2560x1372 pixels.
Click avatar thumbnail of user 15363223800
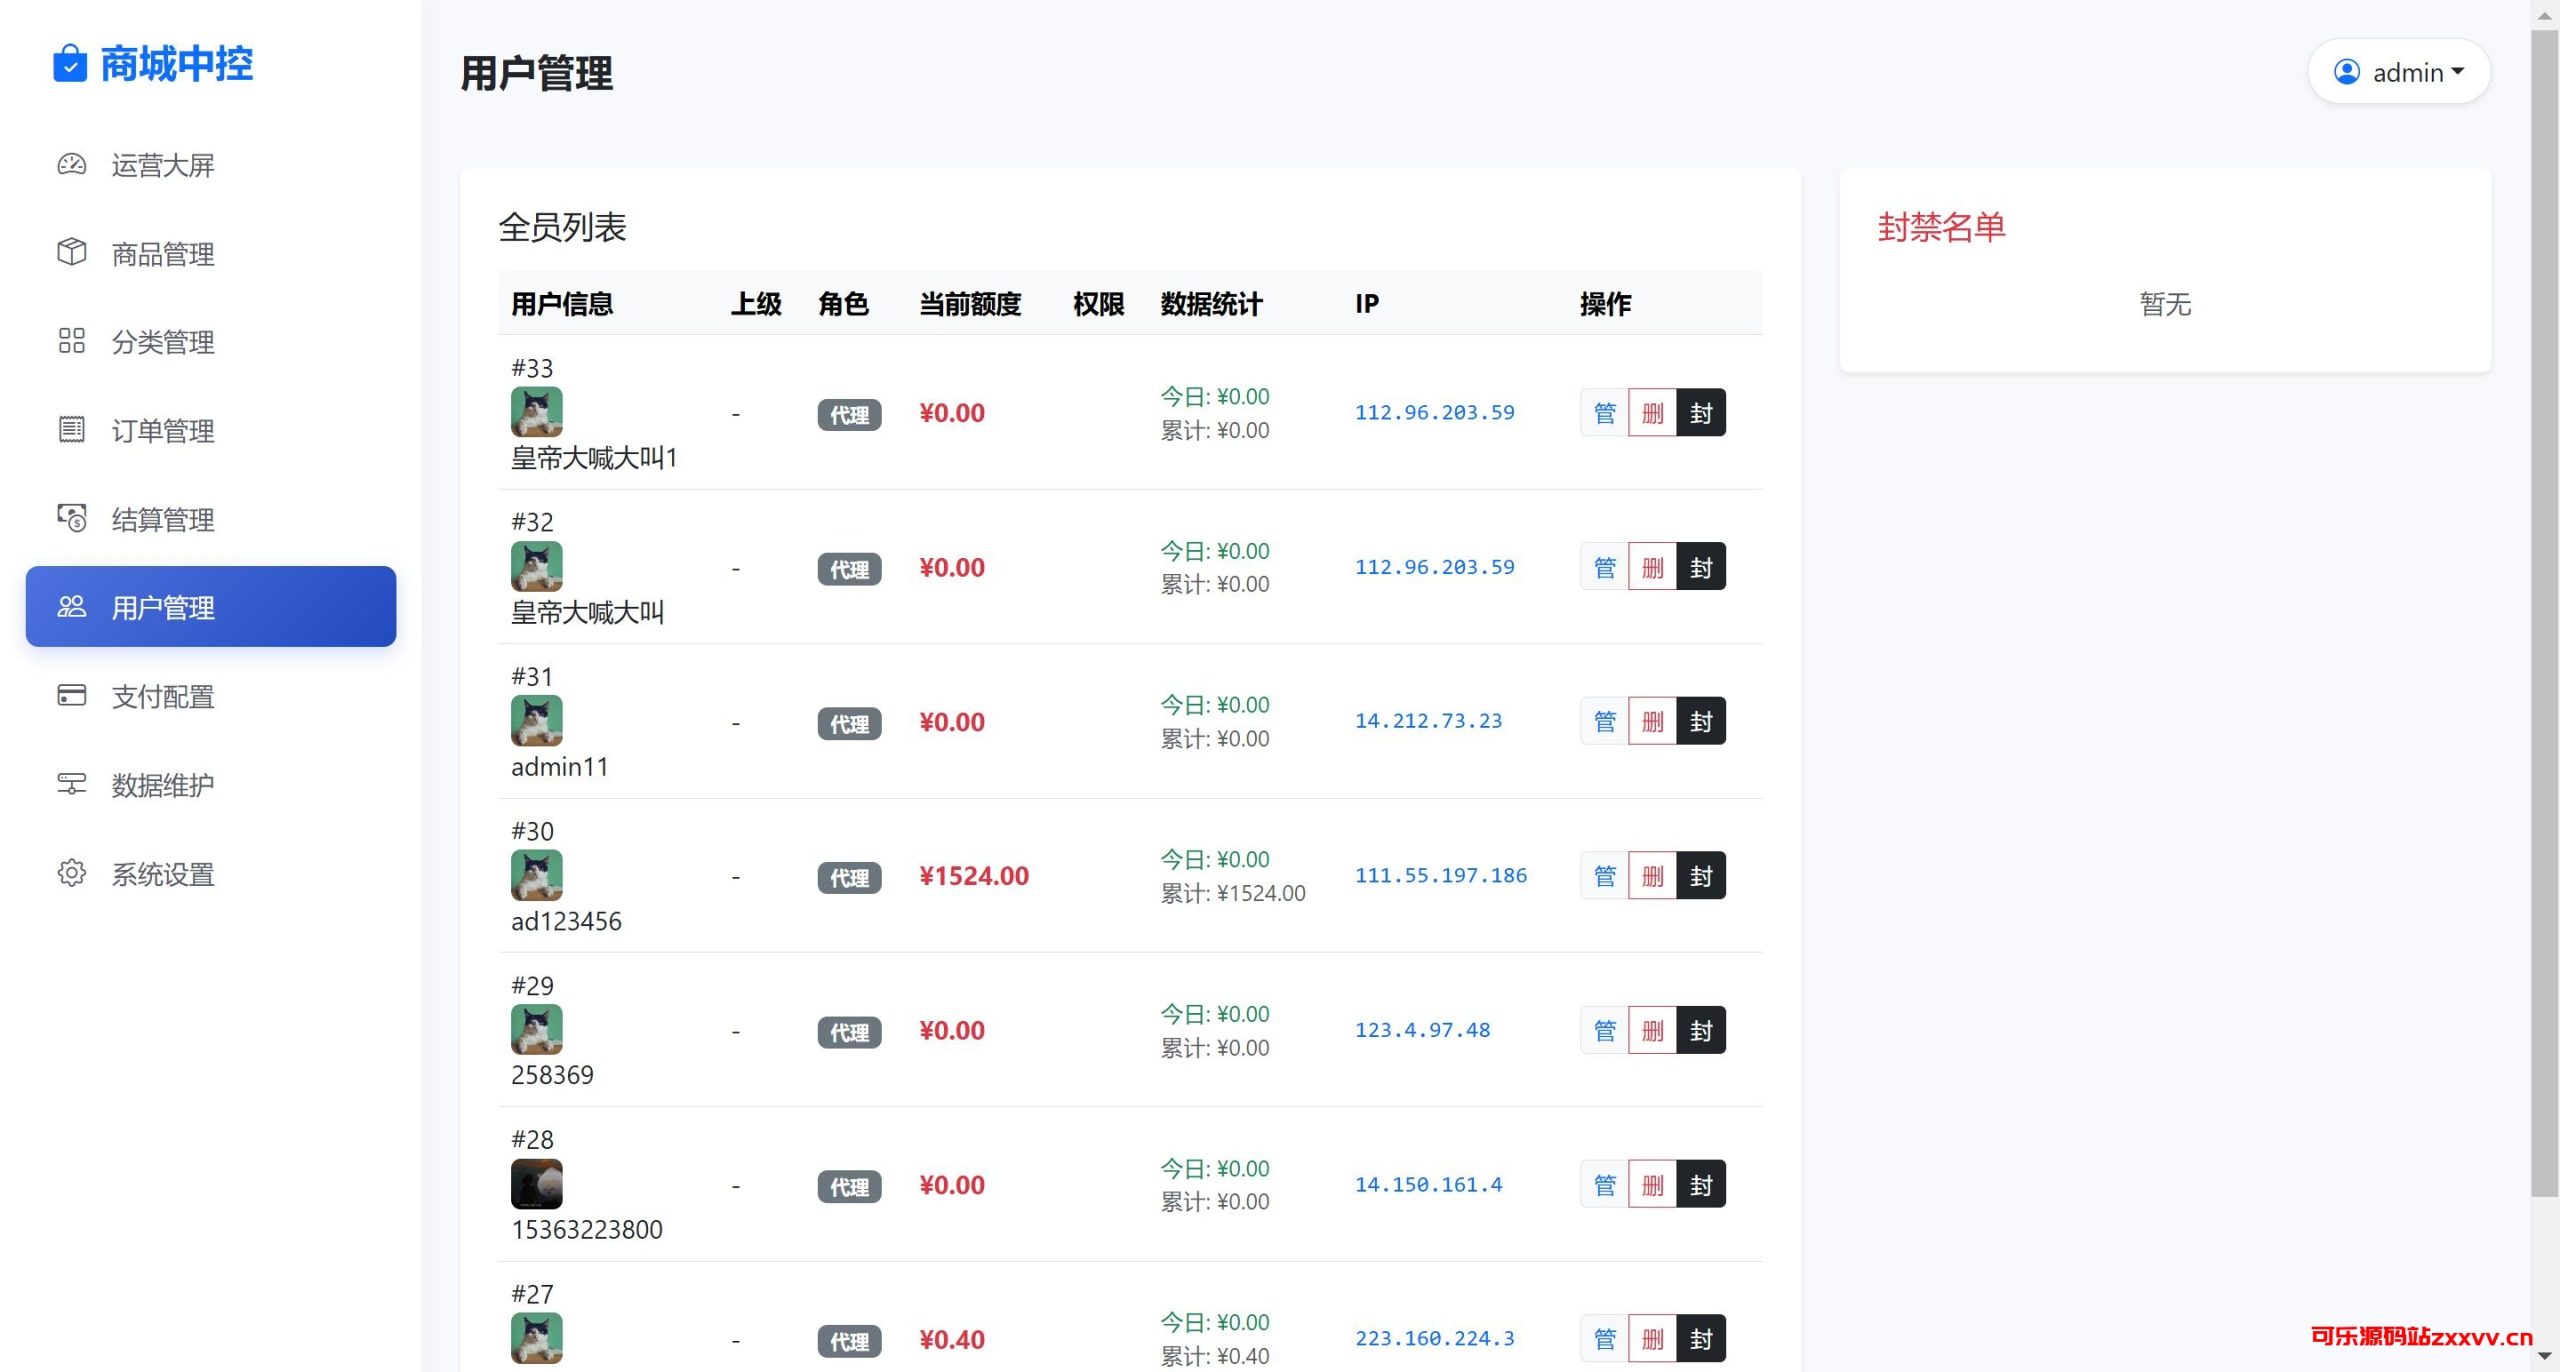pos(536,1184)
